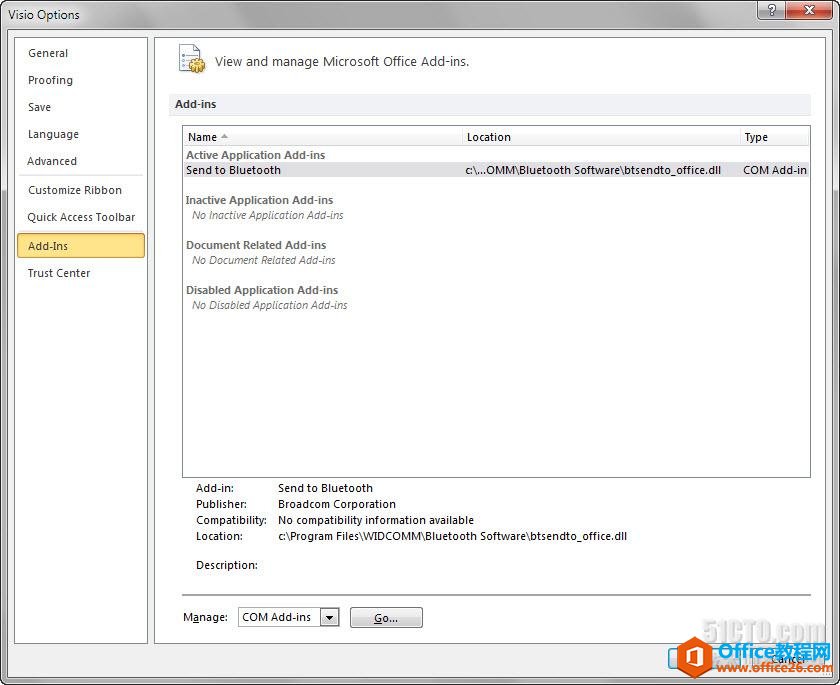Select Quick Access Toolbar category
The image size is (840, 685).
tap(81, 217)
